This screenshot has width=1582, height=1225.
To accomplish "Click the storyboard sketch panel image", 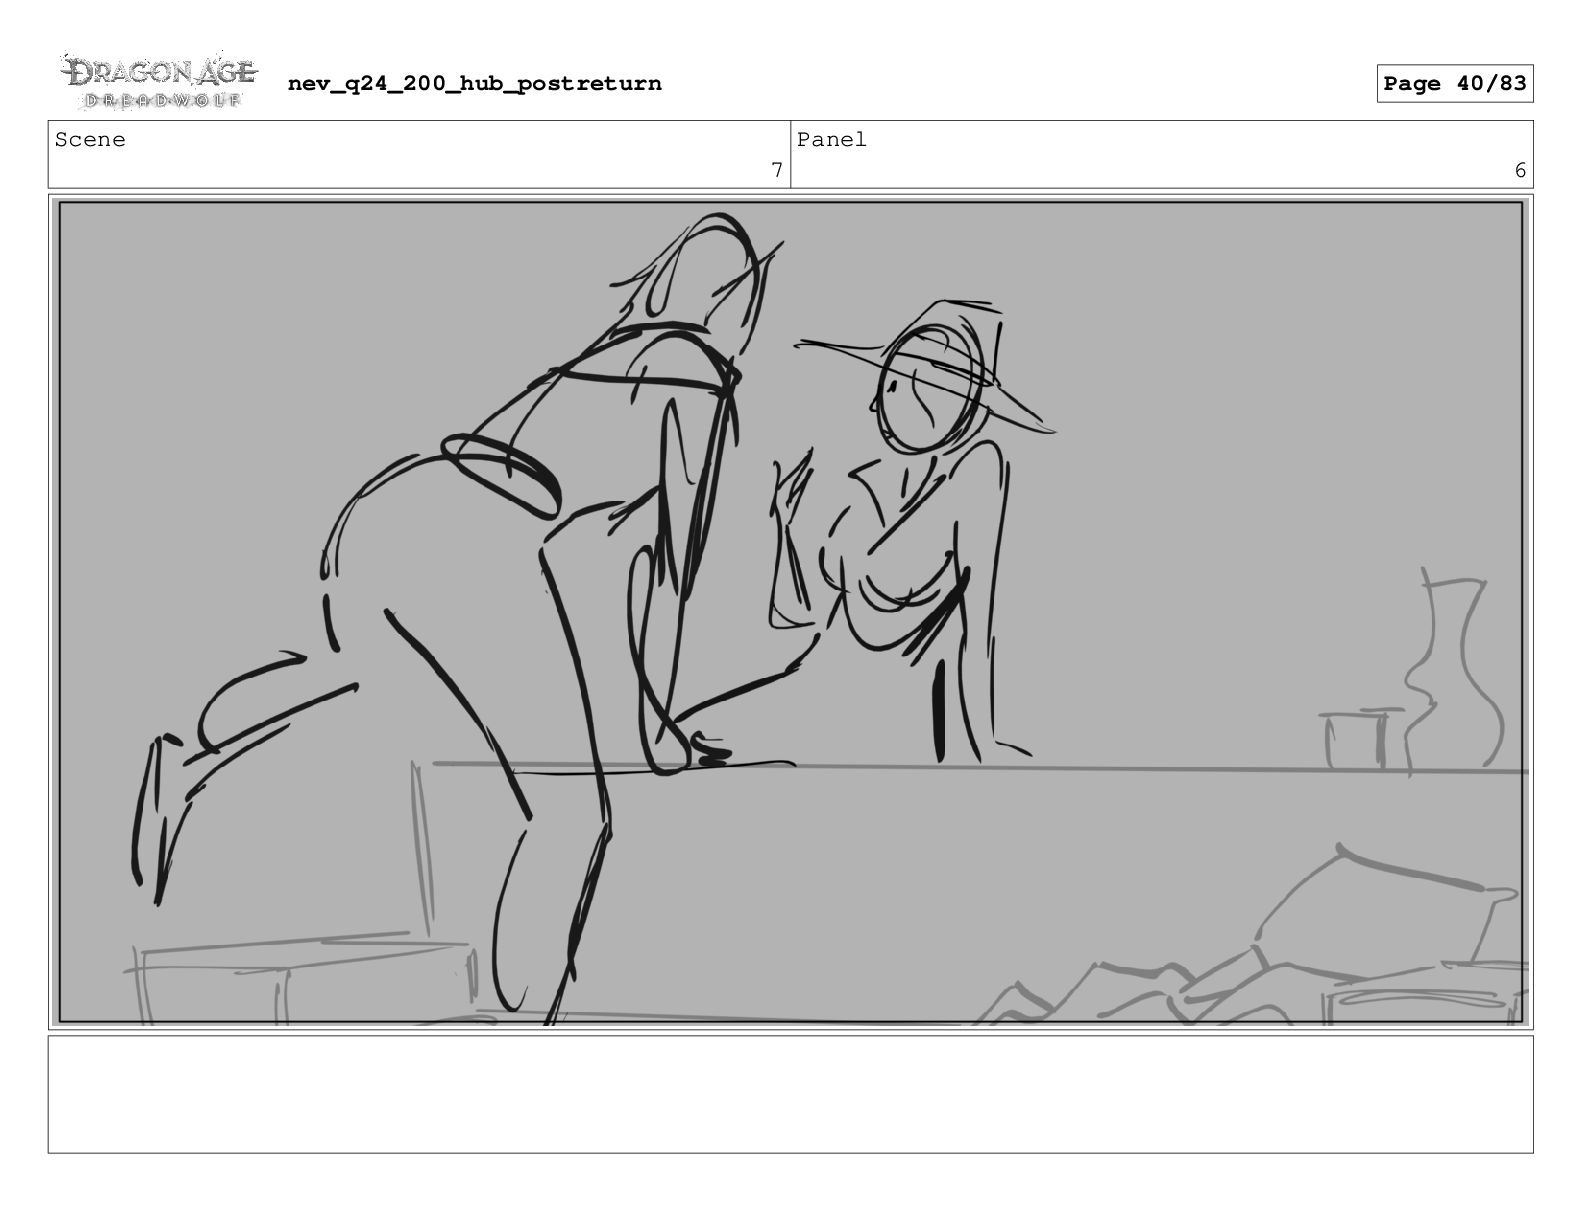I will [x=790, y=612].
